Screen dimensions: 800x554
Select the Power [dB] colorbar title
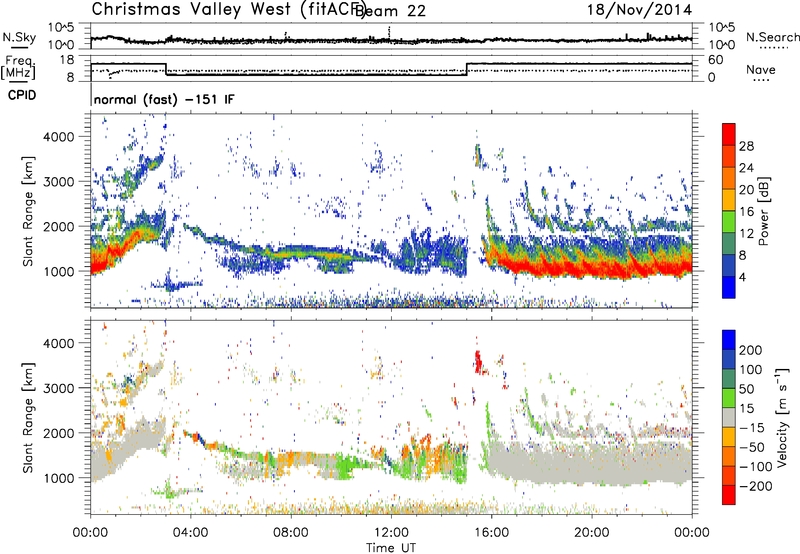764,211
